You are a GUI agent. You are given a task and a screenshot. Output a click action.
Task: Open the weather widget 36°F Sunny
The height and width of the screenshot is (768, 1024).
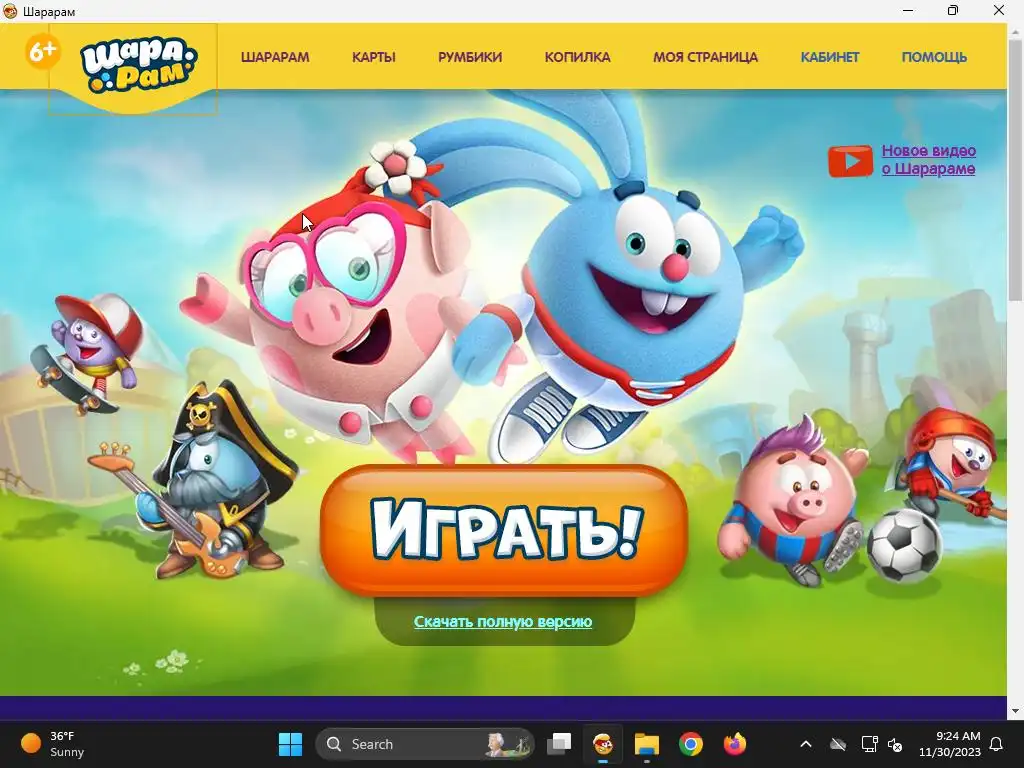(x=54, y=744)
